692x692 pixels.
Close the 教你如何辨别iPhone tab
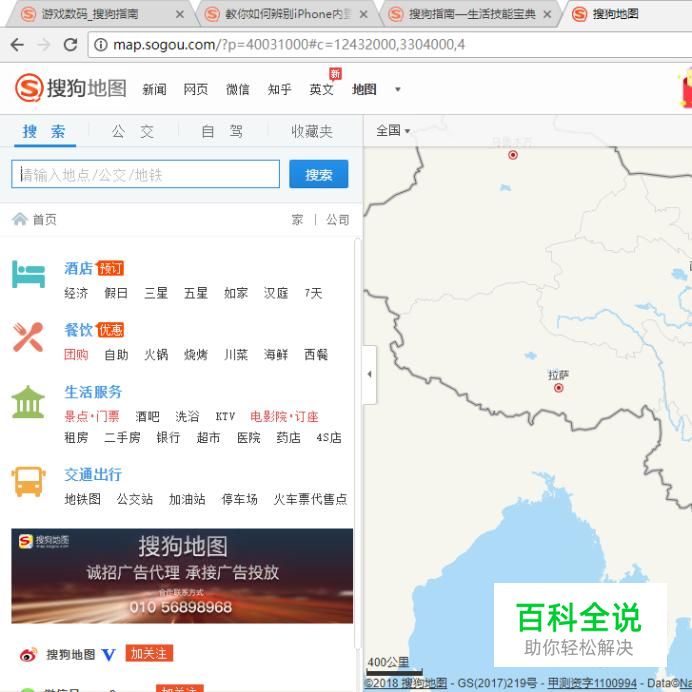[363, 15]
